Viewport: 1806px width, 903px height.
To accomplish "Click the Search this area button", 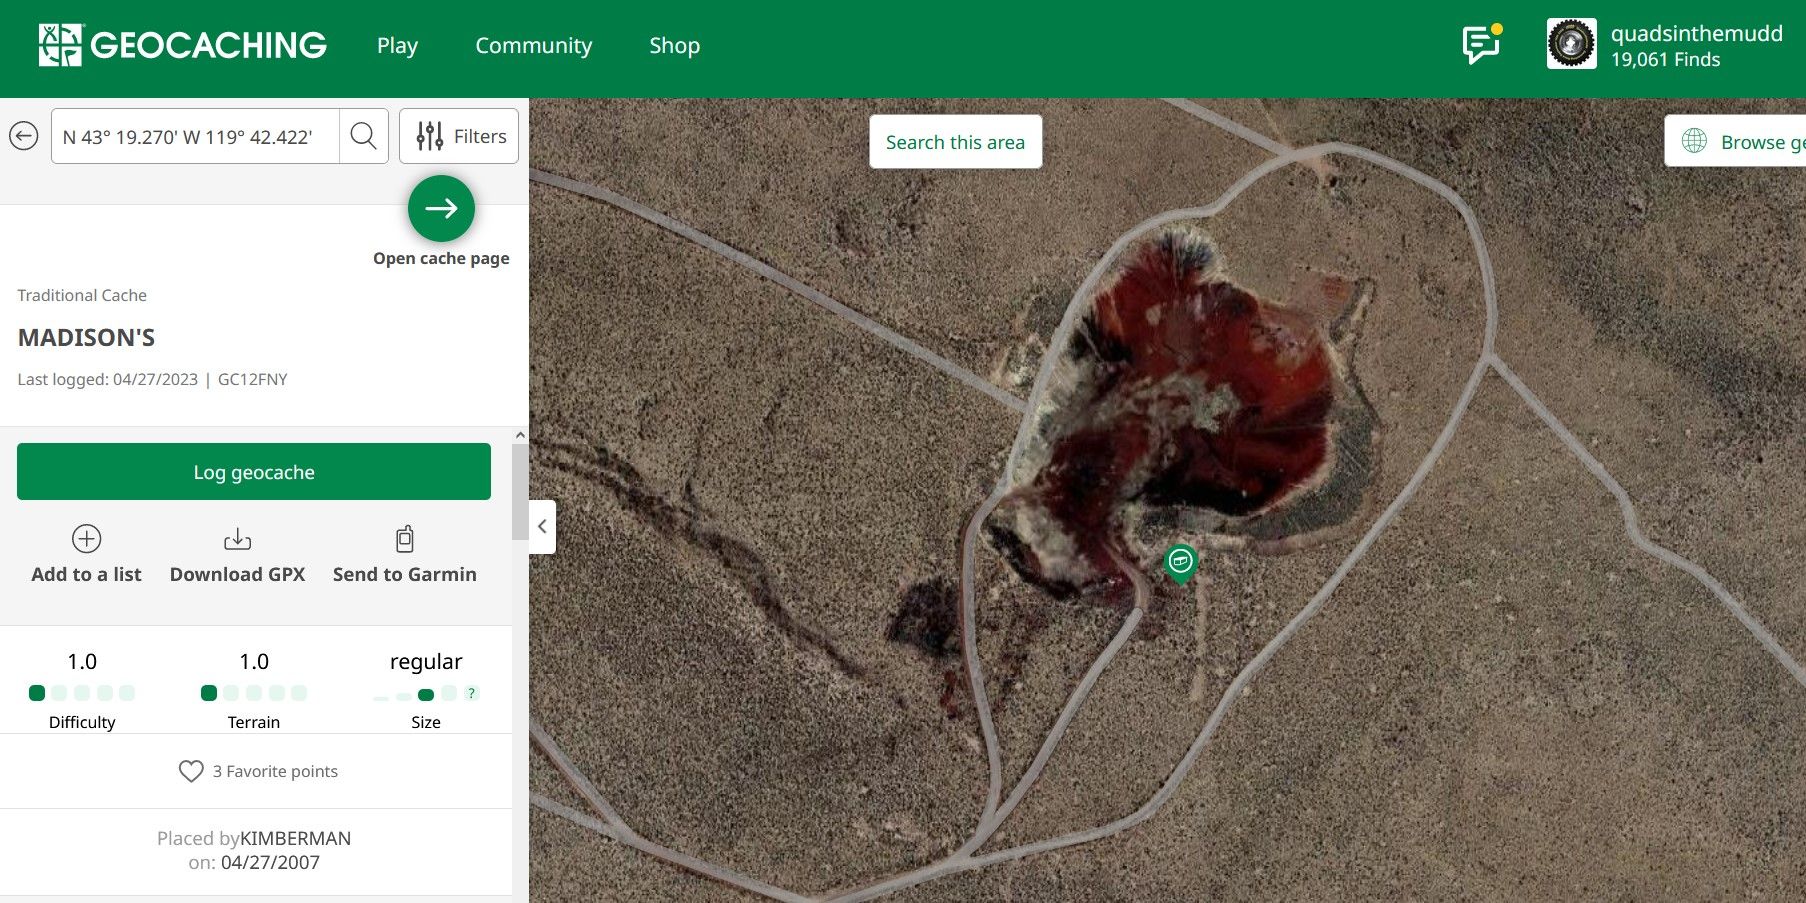I will point(955,142).
